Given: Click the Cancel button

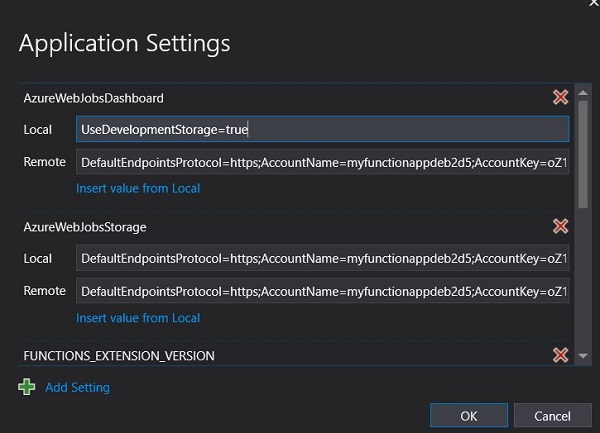Looking at the screenshot, I should pyautogui.click(x=552, y=415).
